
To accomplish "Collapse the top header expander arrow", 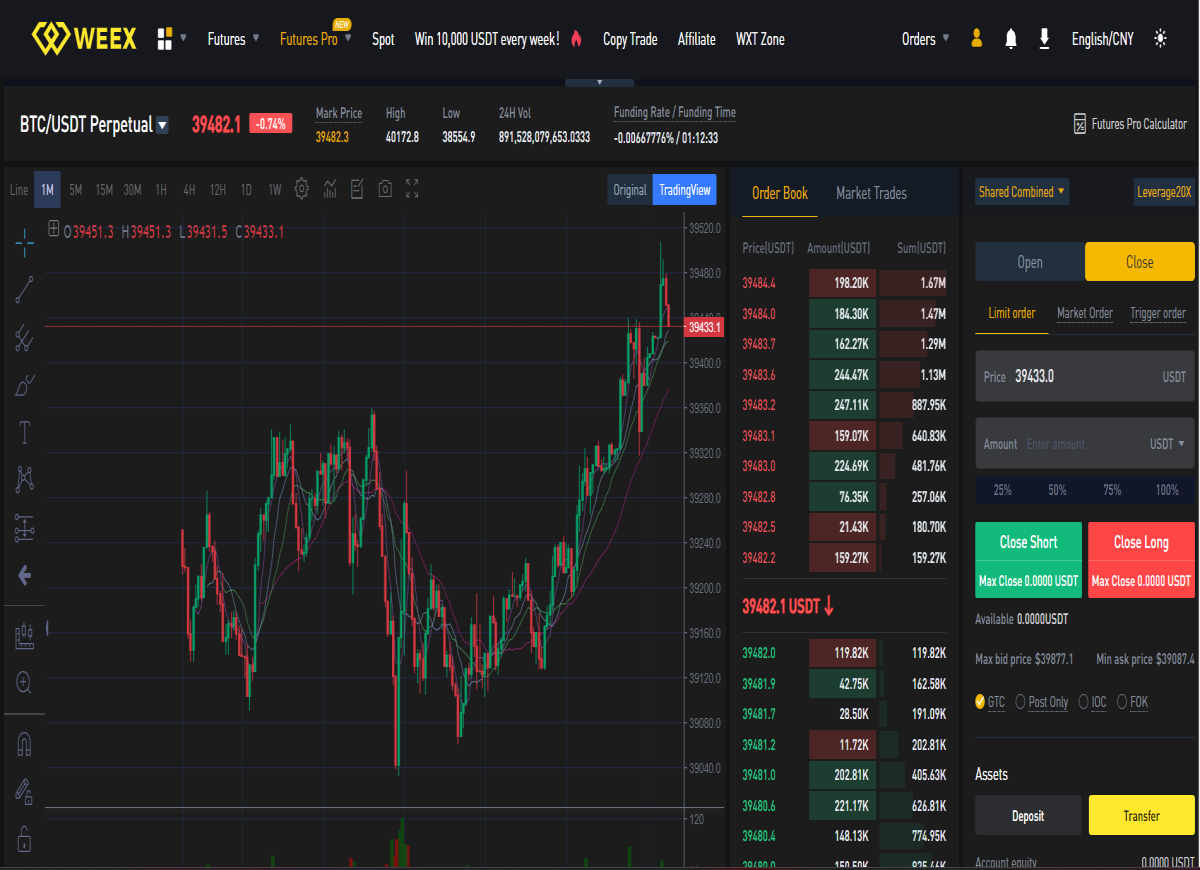I will coord(599,82).
